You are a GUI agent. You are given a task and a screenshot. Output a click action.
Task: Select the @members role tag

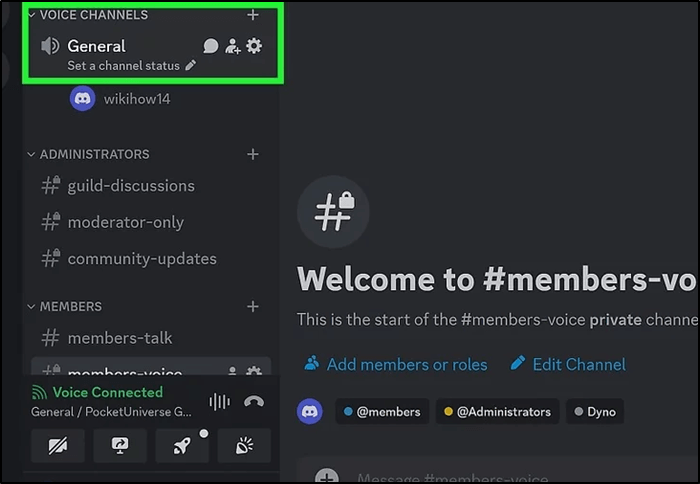(x=382, y=411)
